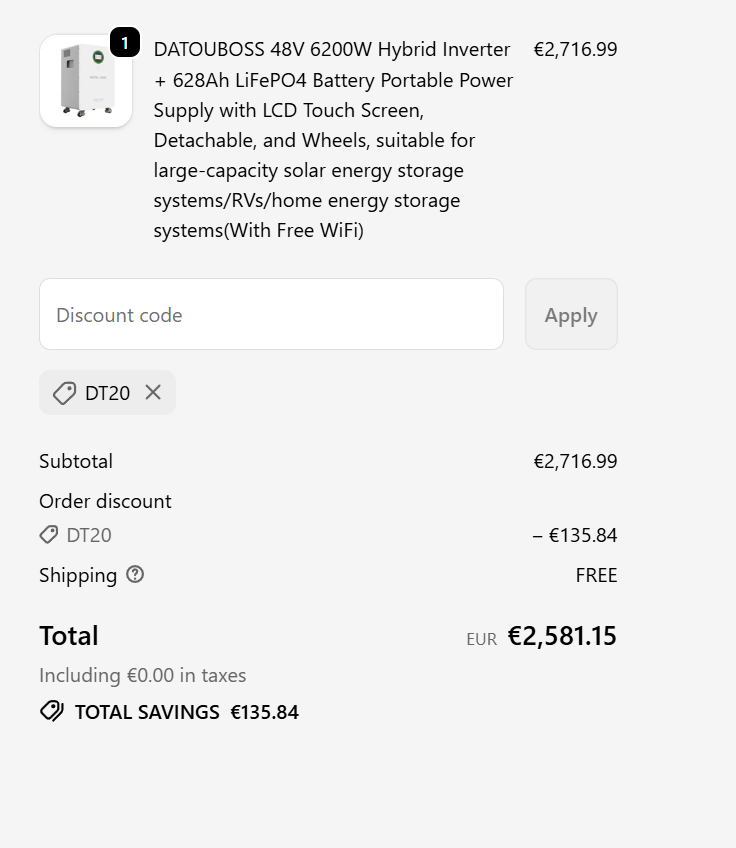Viewport: 736px width, 848px height.
Task: Click the −€135.84 discount amount
Action: click(x=575, y=535)
